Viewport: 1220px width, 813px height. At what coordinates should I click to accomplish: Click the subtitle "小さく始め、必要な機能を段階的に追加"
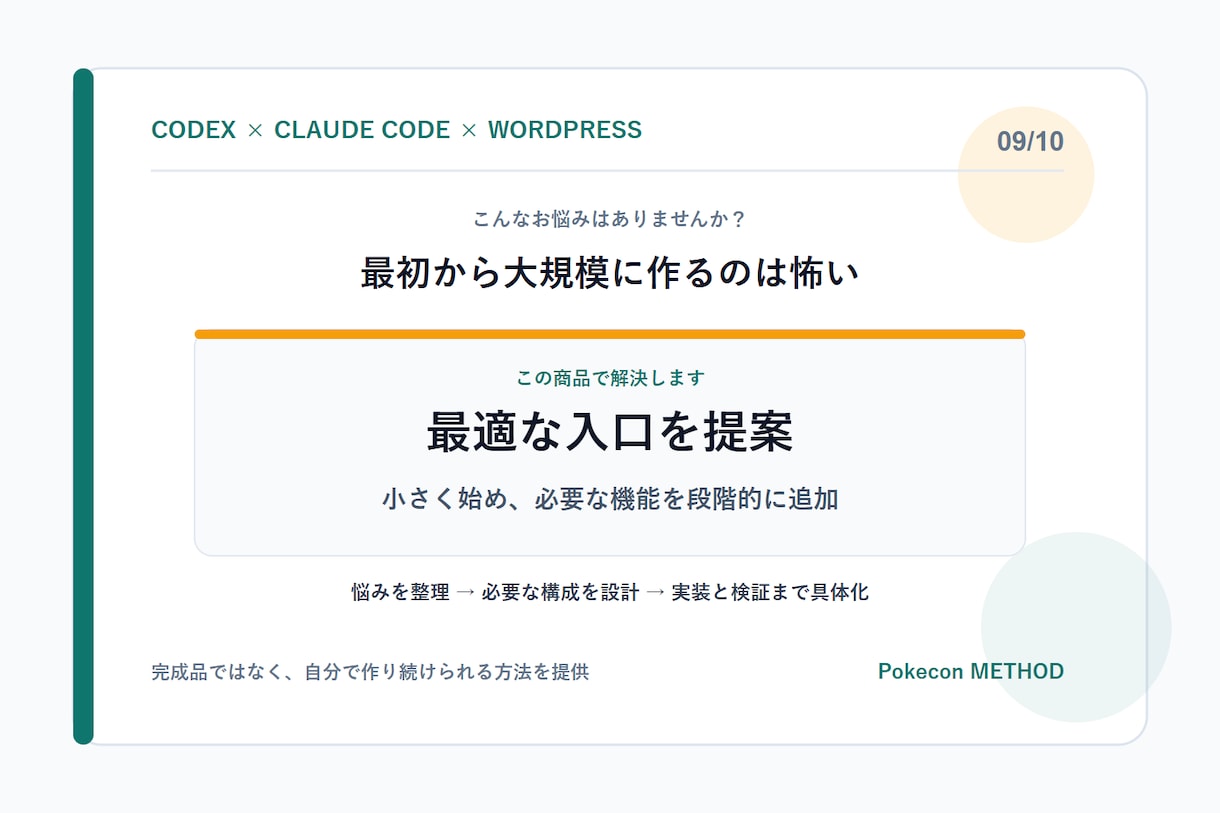610,499
